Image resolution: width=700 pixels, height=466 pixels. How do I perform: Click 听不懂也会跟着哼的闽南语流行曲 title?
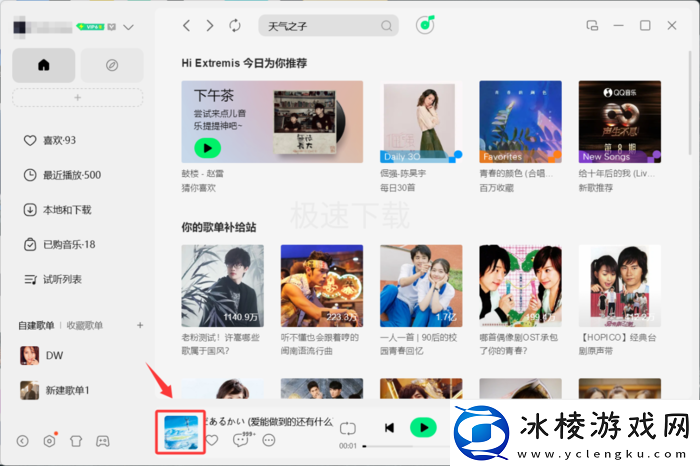[320, 344]
